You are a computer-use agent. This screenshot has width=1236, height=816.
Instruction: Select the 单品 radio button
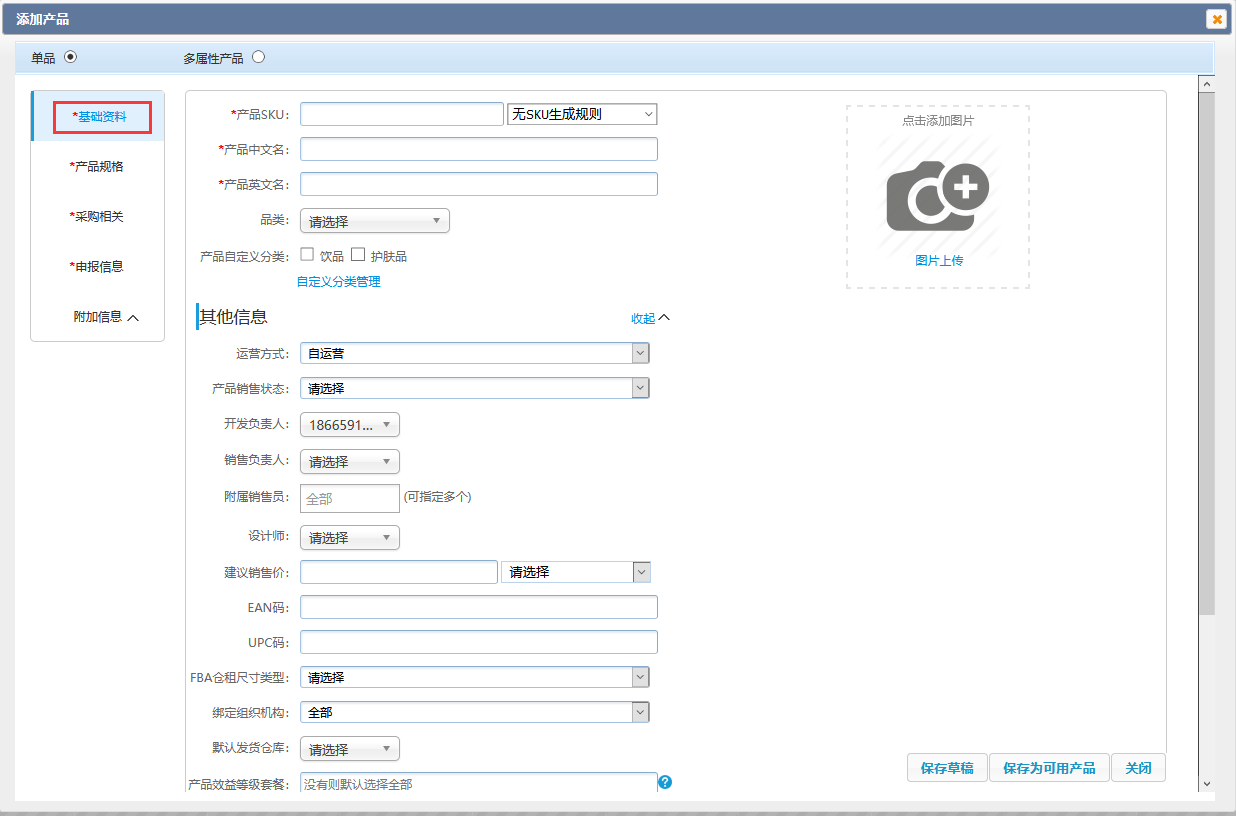(x=70, y=57)
